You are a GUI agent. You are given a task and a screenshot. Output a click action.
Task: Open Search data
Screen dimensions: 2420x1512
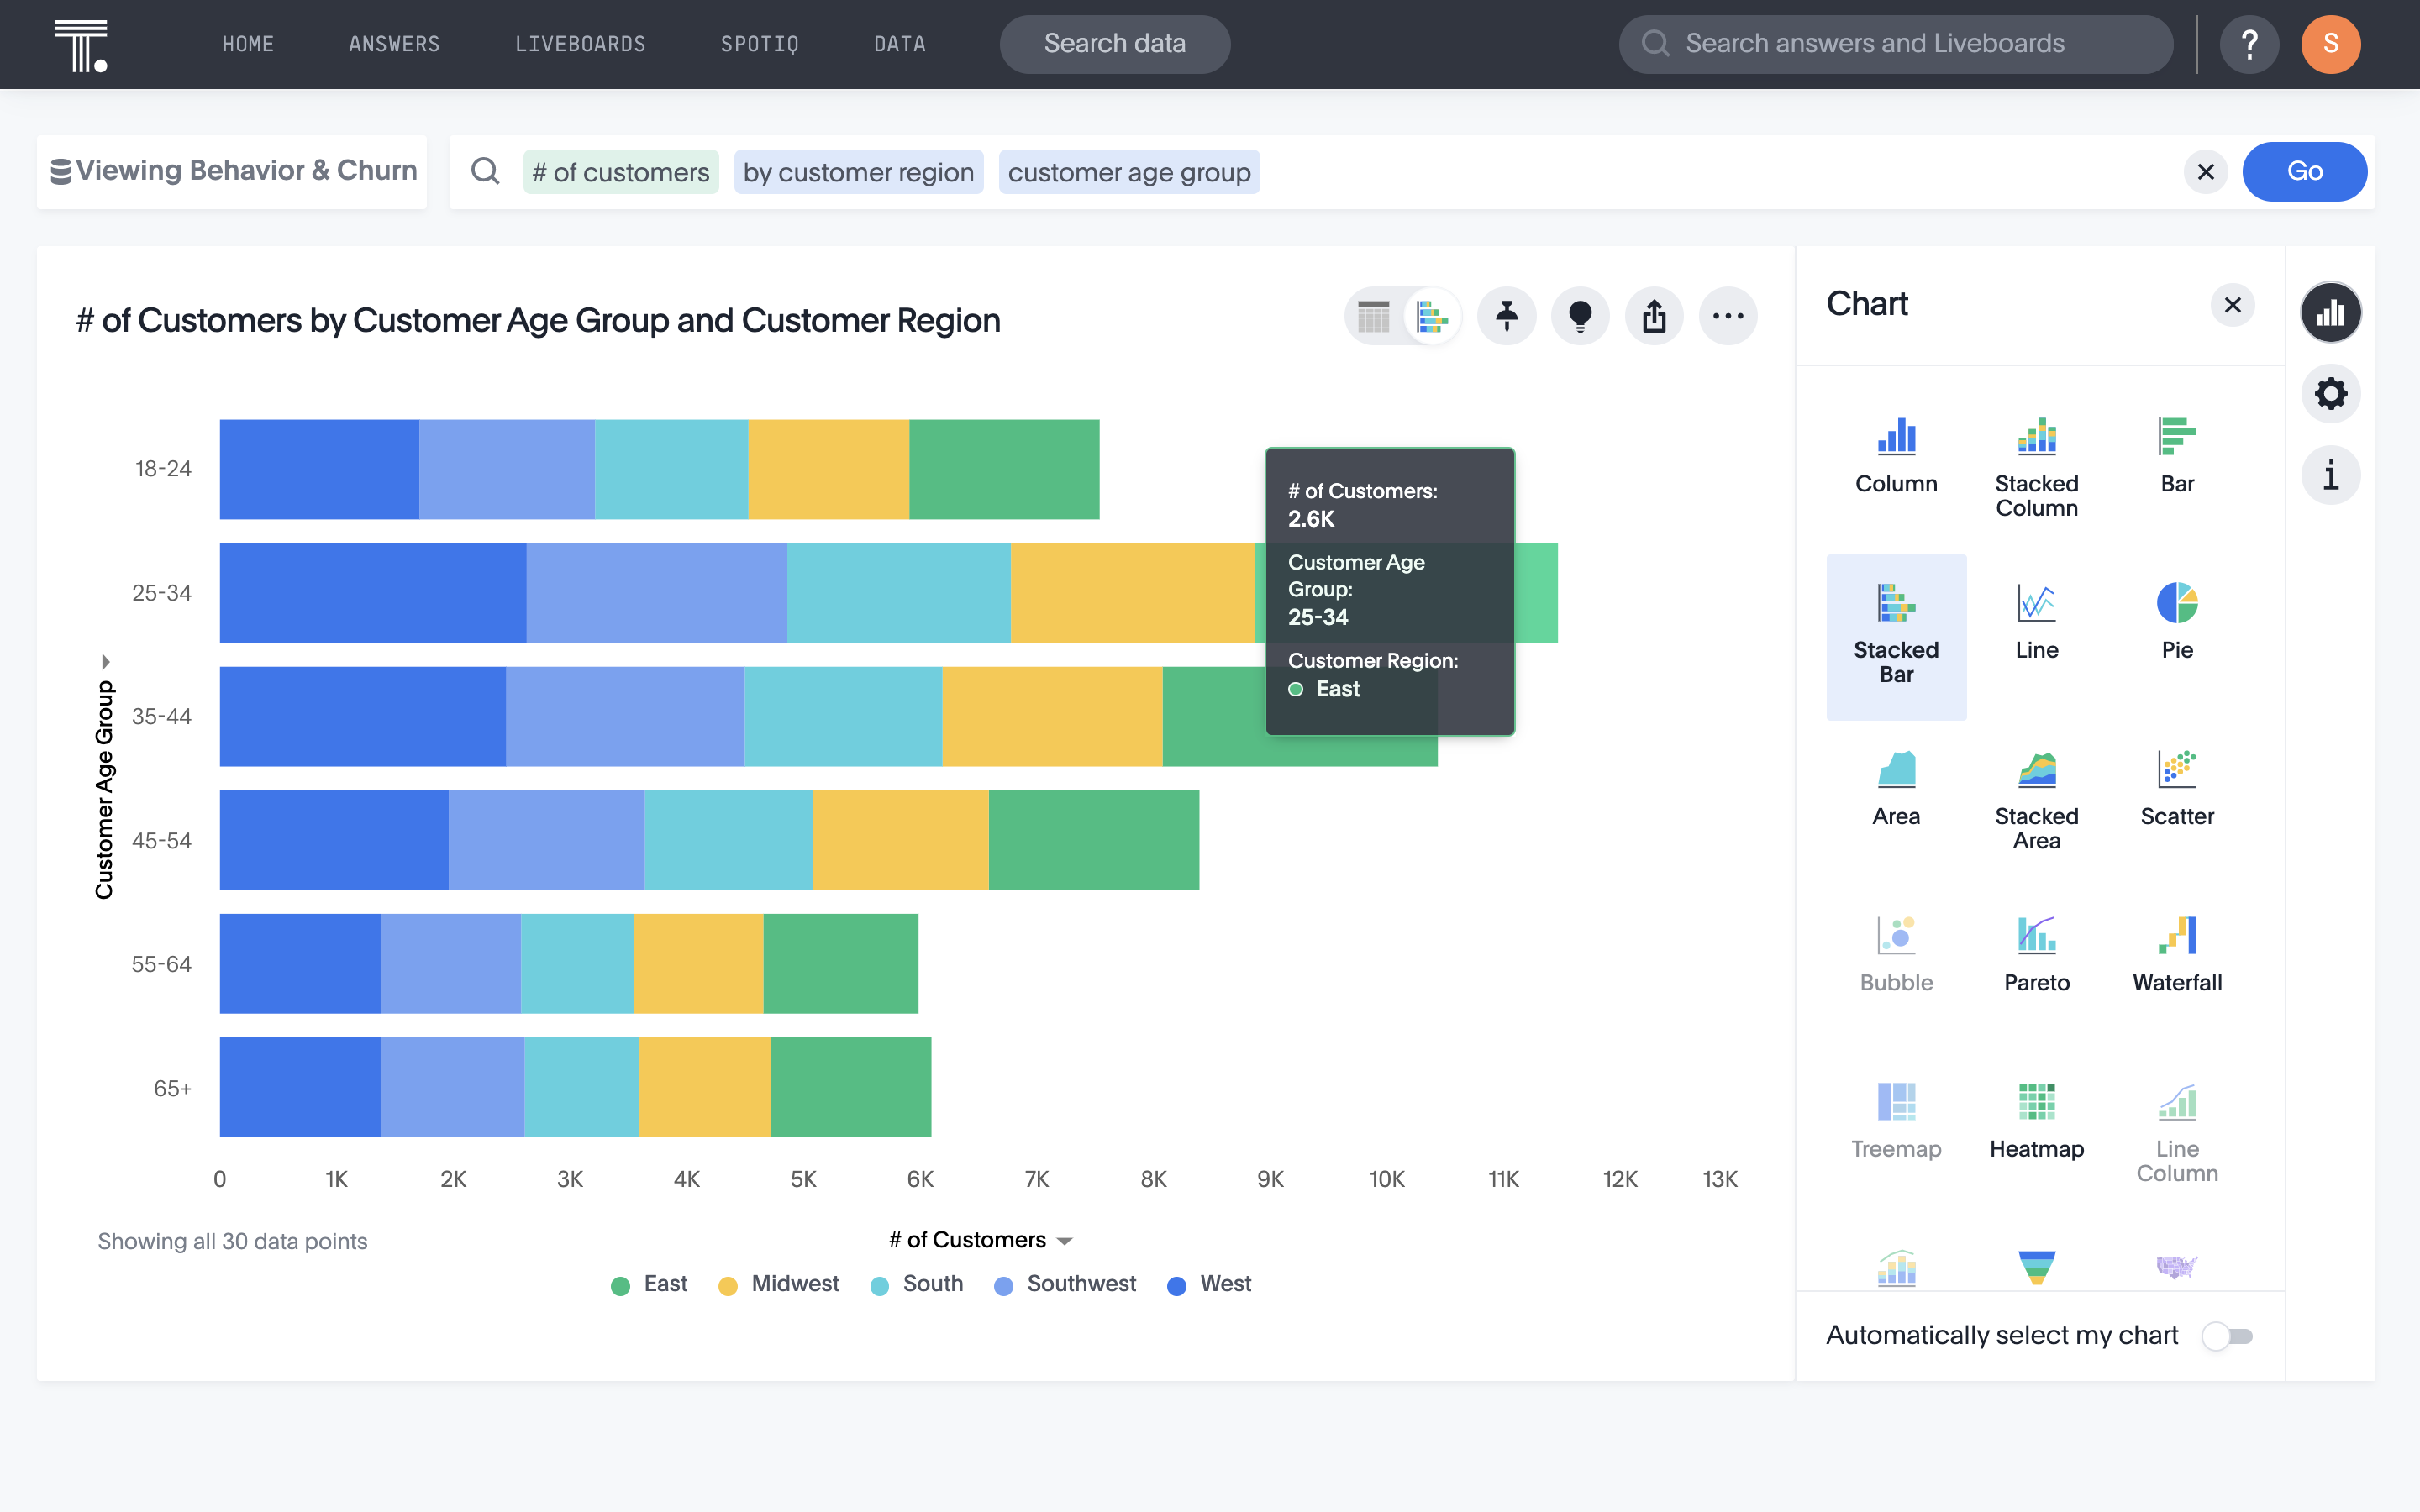[x=1114, y=43]
